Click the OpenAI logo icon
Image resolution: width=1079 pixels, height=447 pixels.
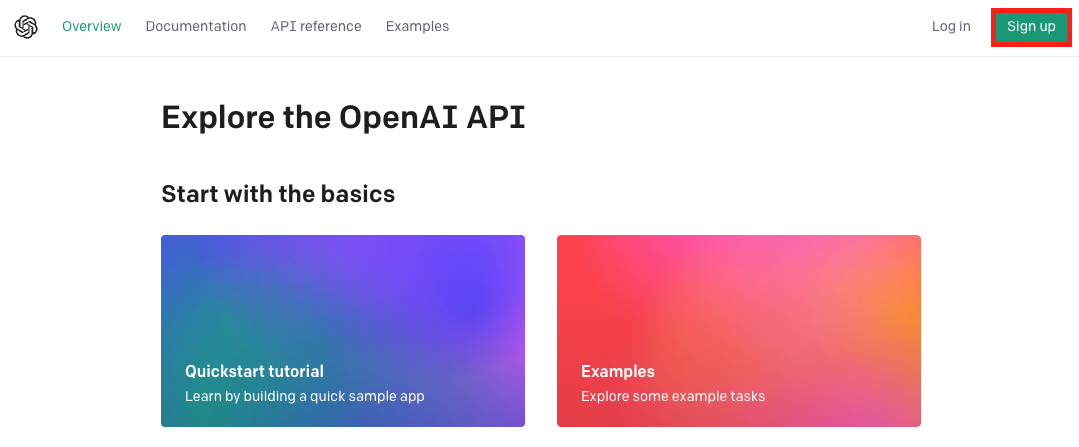tap(26, 27)
